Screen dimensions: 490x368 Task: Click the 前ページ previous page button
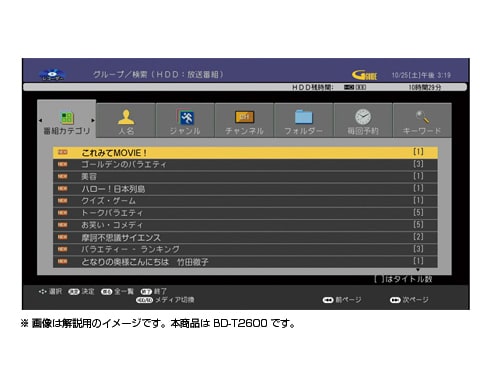(x=342, y=300)
